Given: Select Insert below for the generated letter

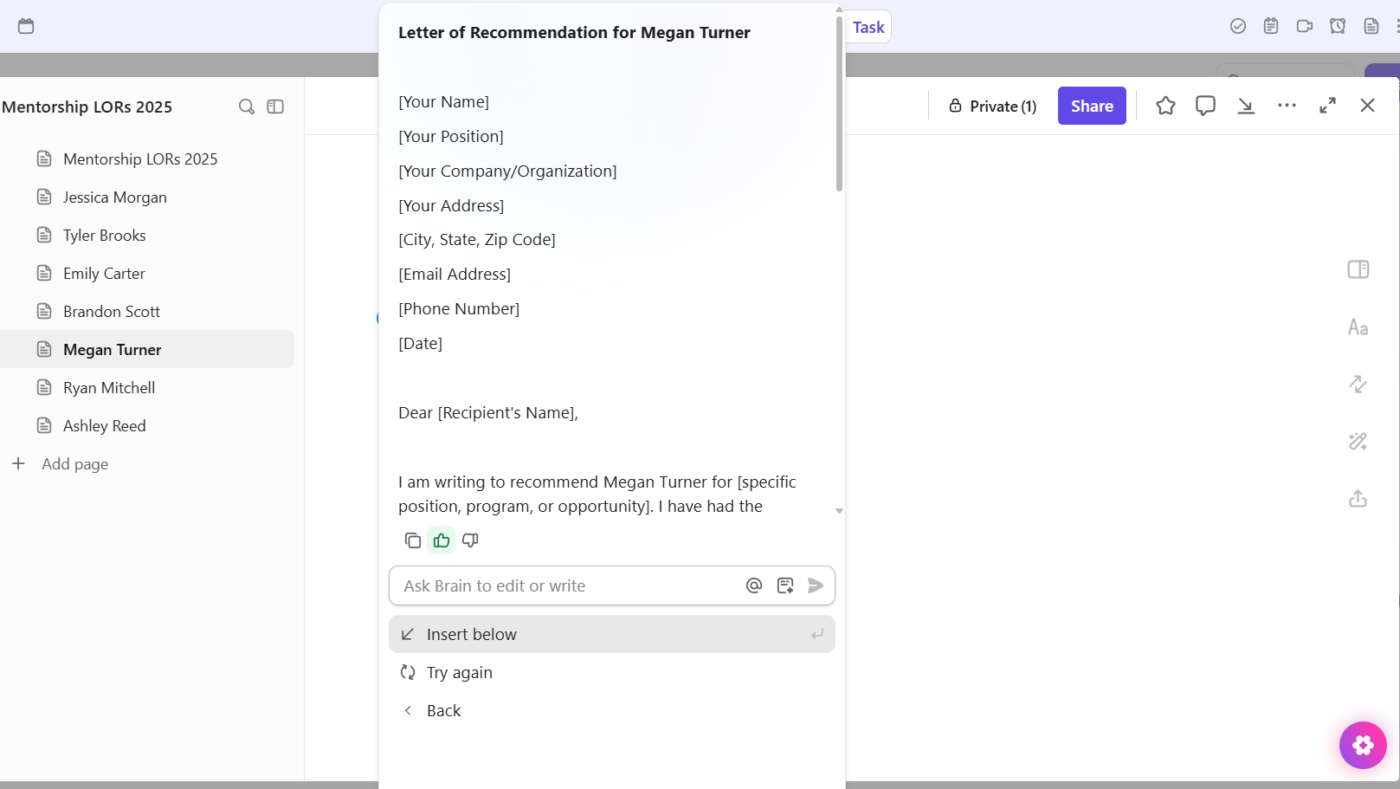Looking at the screenshot, I should [471, 634].
